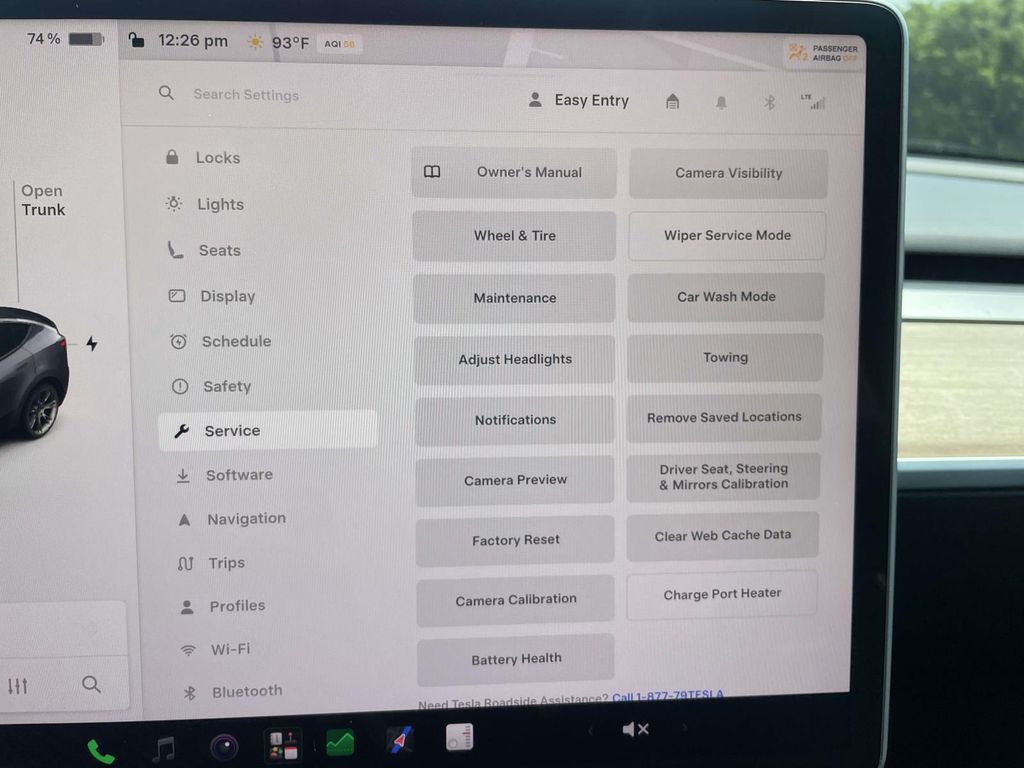Screen dimensions: 1024x768
Task: Toggle Wiper Service Mode
Action: 727,235
